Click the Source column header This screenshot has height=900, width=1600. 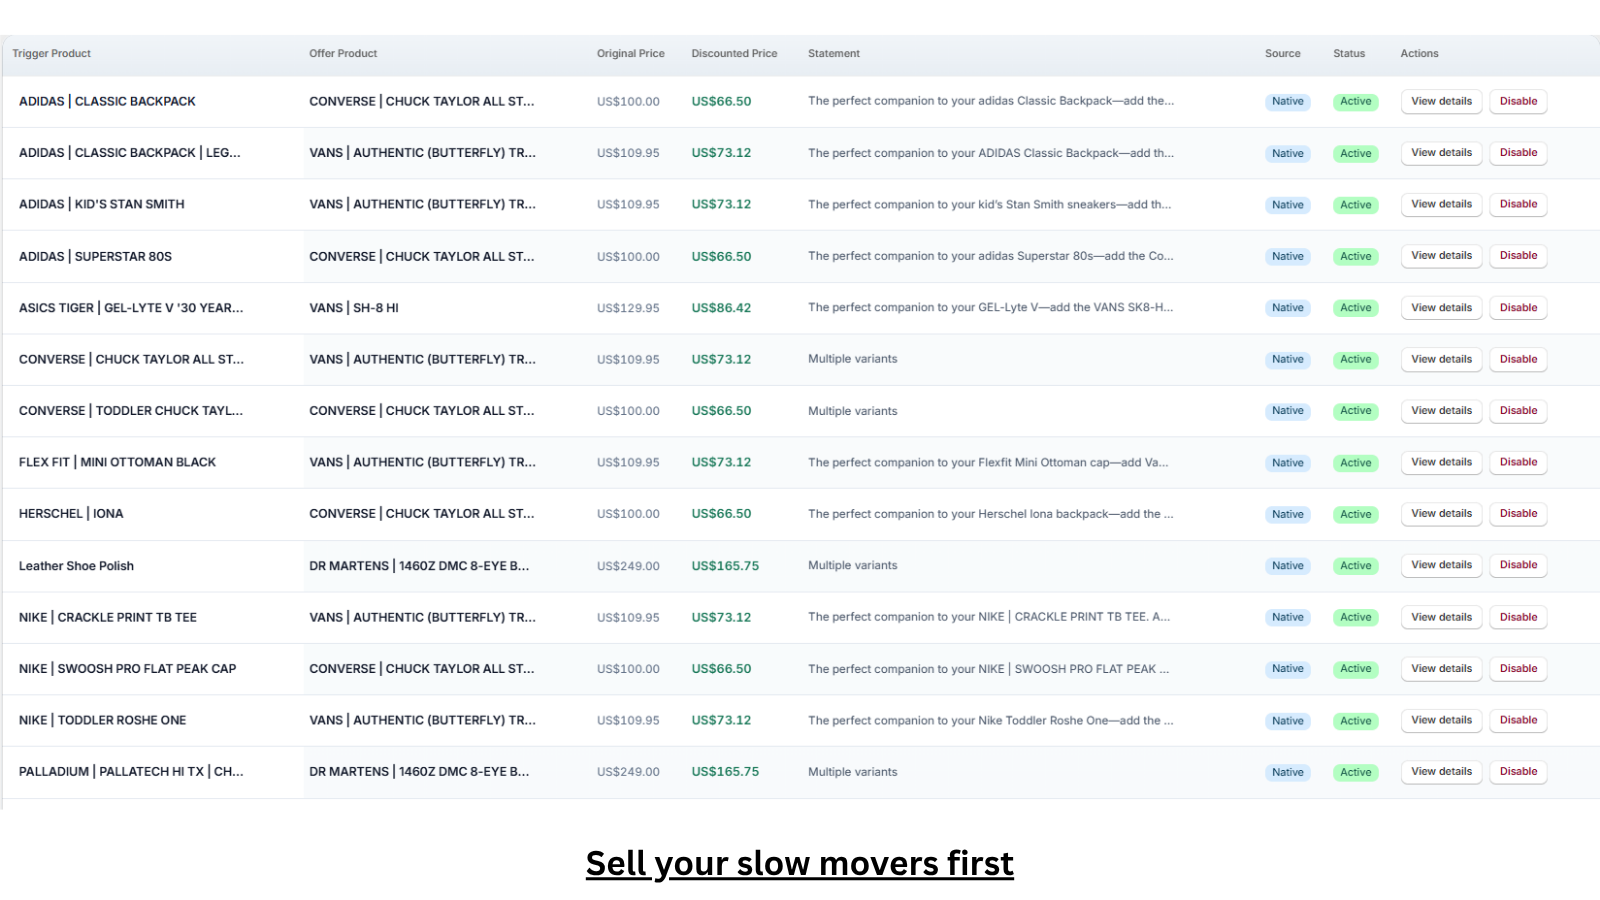1283,54
